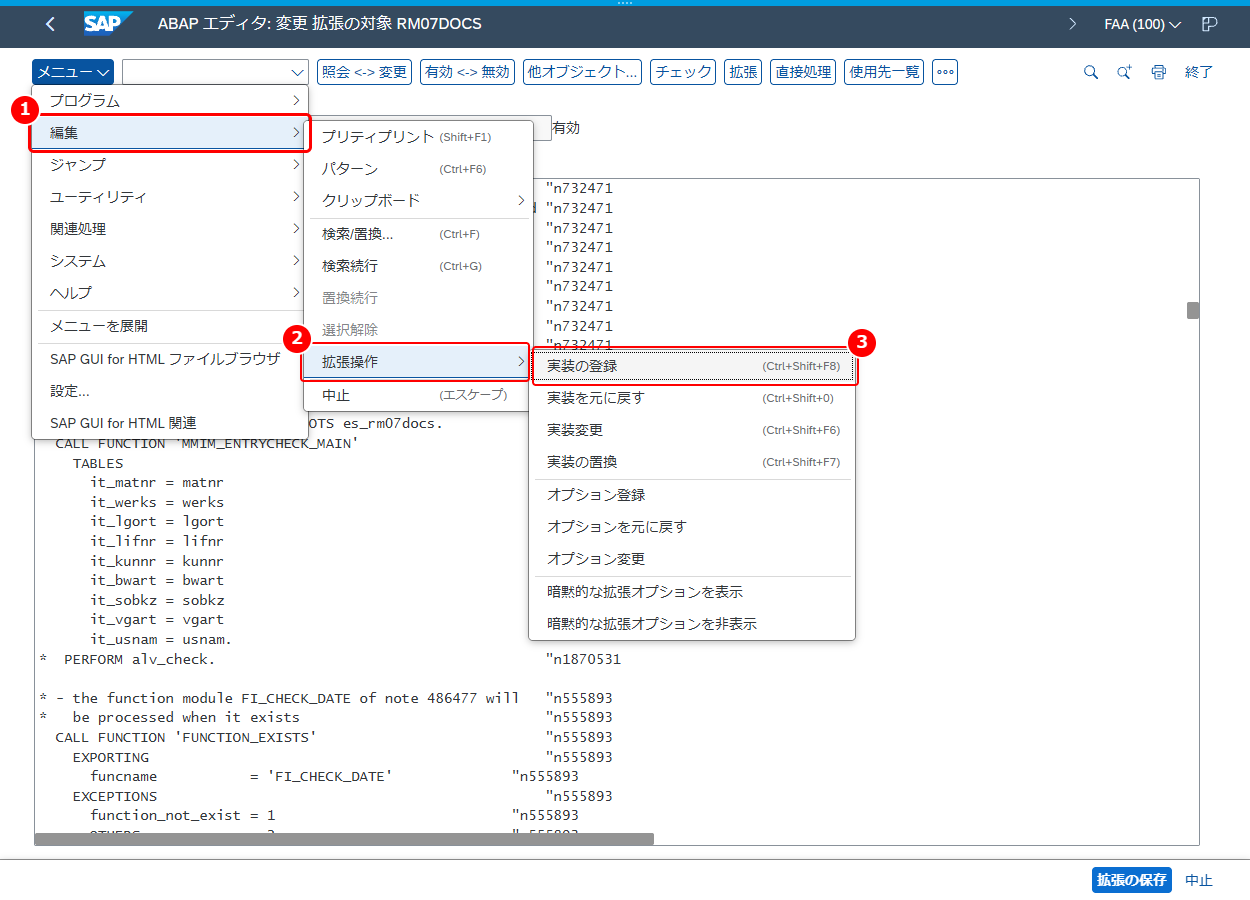Select the 編集 menu entry
1250x900 pixels.
[x=170, y=133]
